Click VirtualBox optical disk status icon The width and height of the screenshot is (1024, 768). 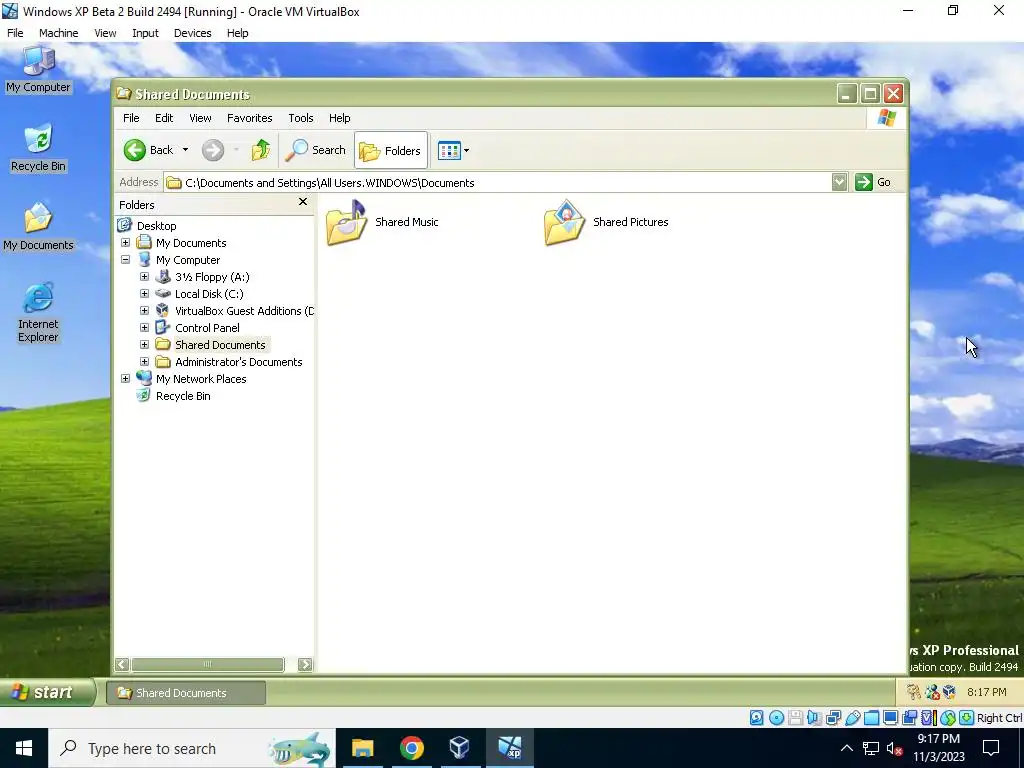(776, 718)
